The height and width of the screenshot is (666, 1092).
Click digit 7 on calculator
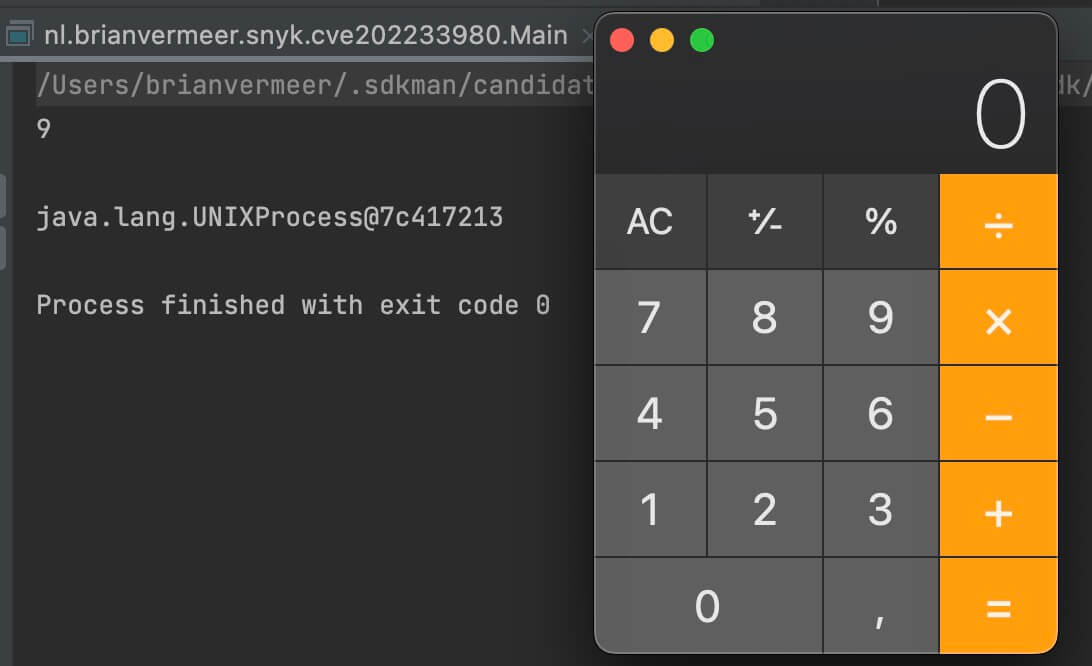(650, 318)
